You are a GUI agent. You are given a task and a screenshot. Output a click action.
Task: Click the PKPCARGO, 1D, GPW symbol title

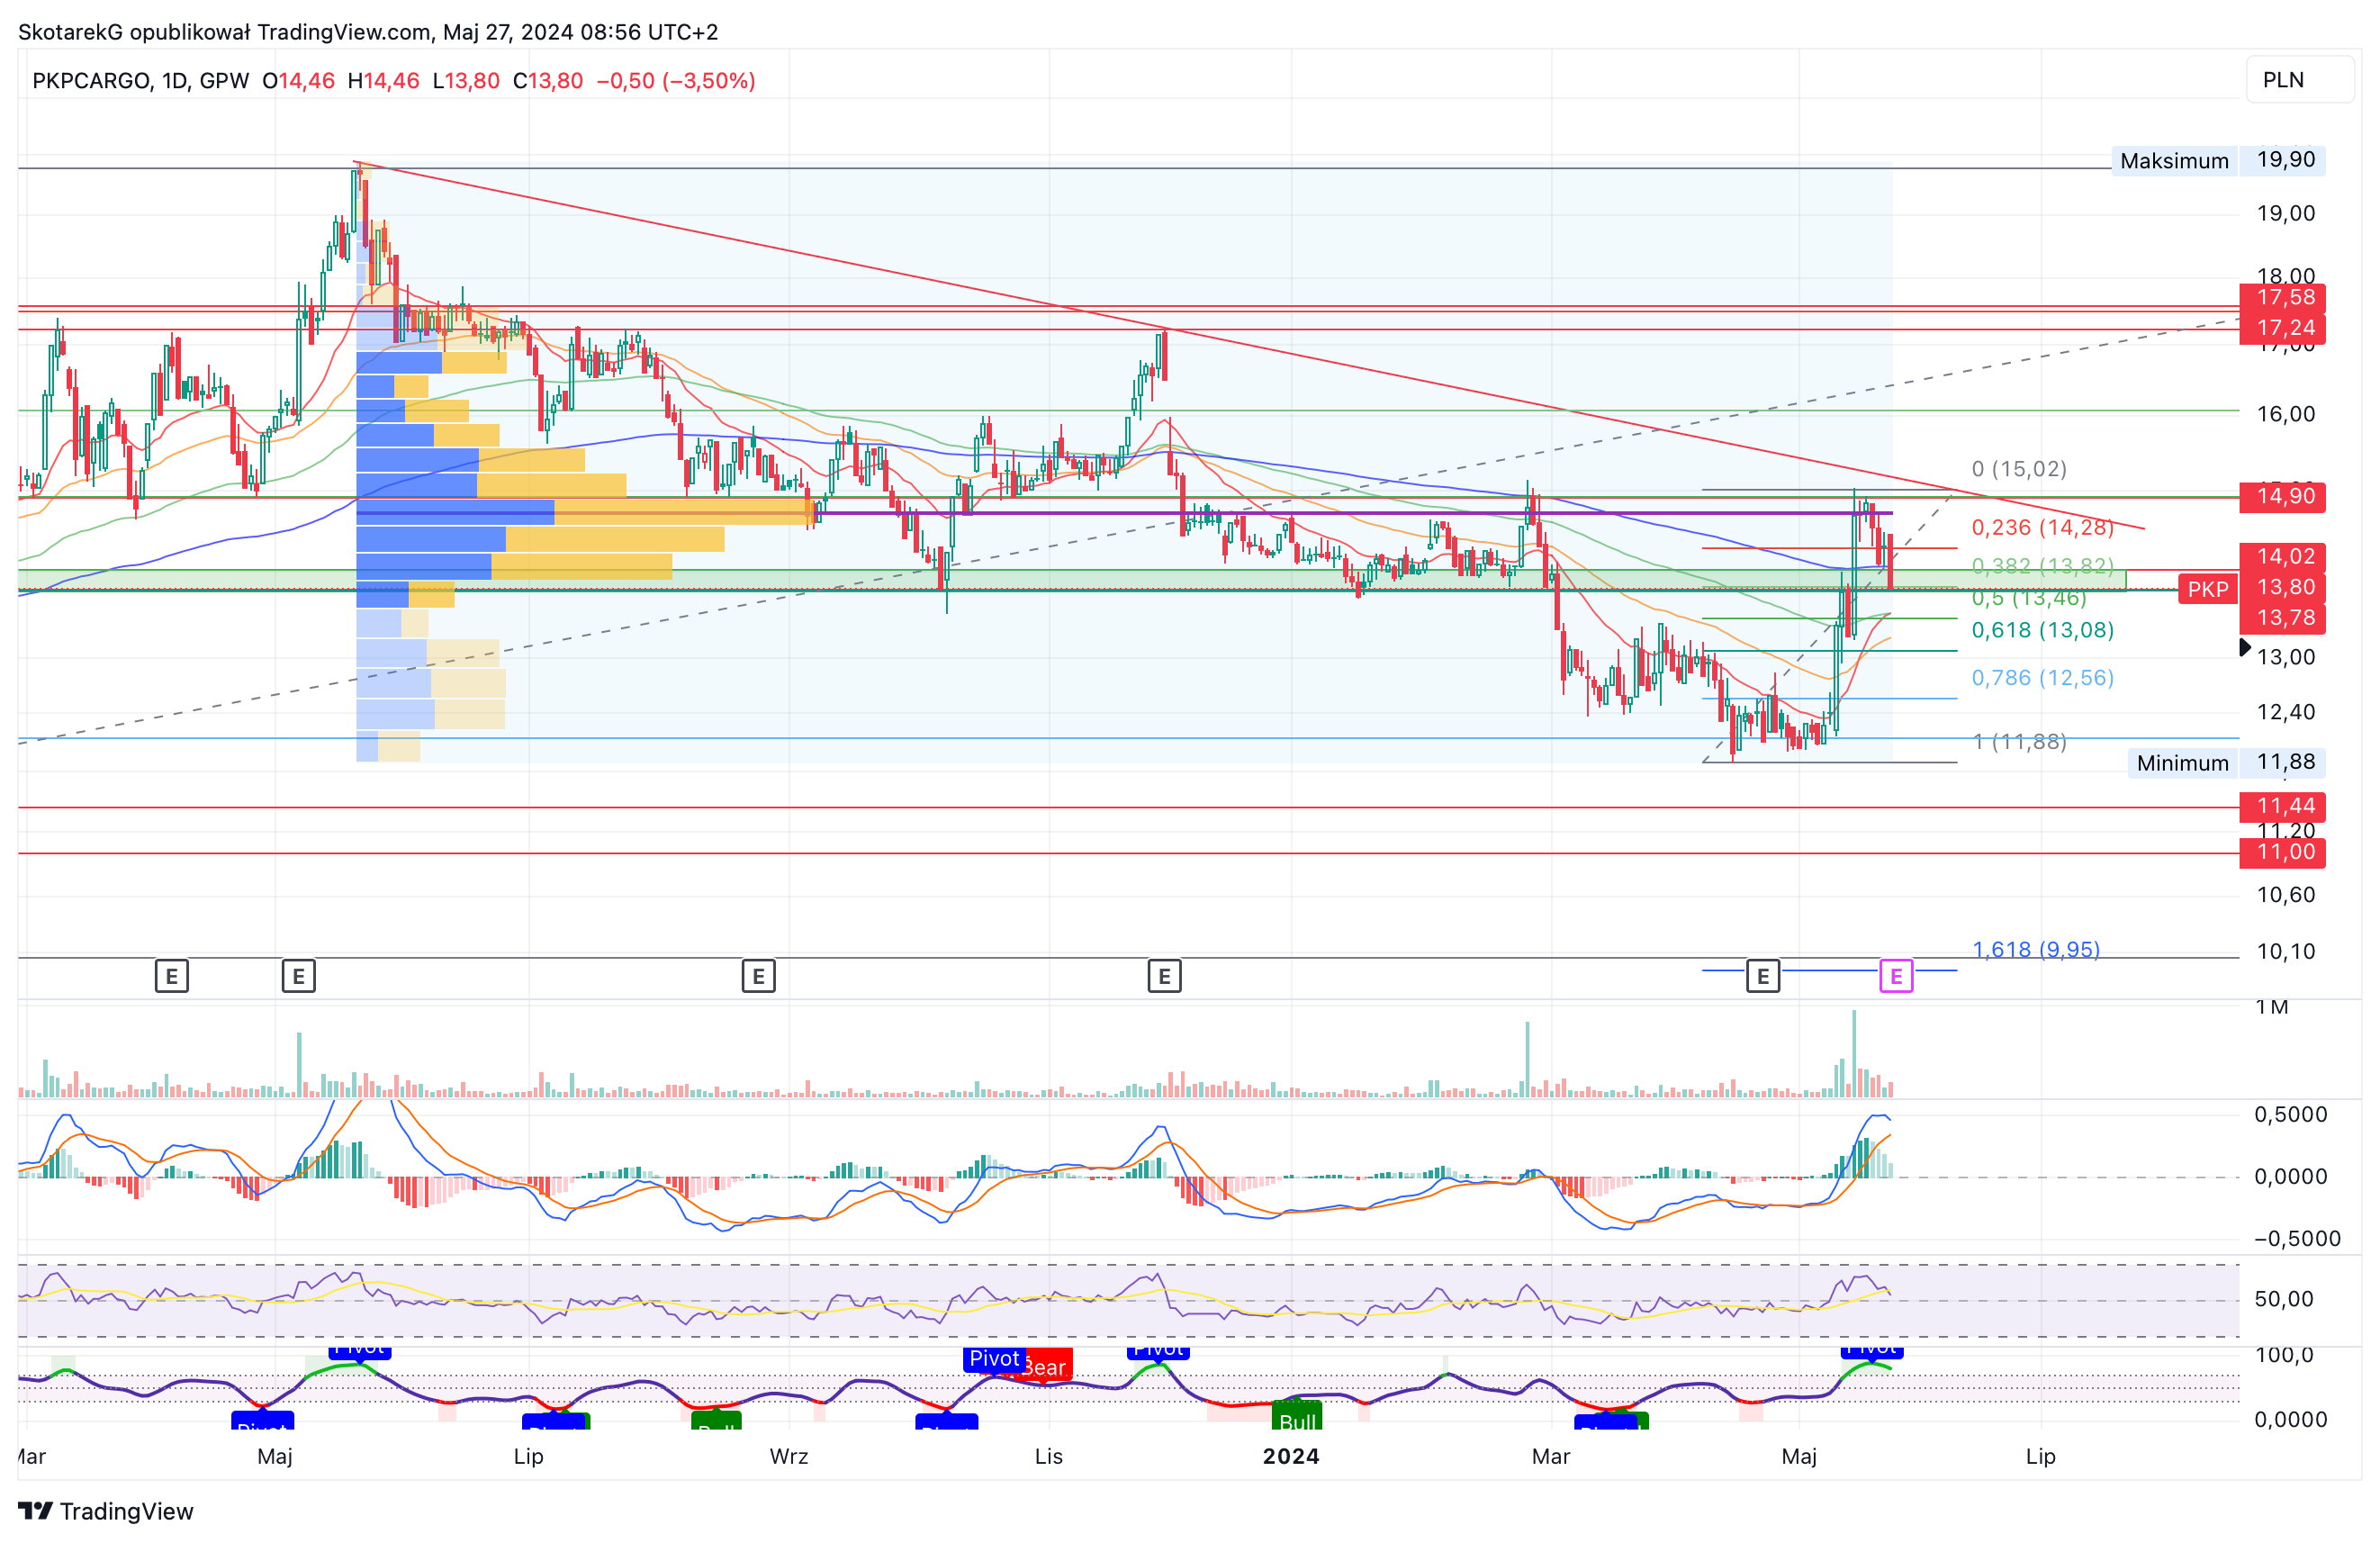click(x=141, y=81)
